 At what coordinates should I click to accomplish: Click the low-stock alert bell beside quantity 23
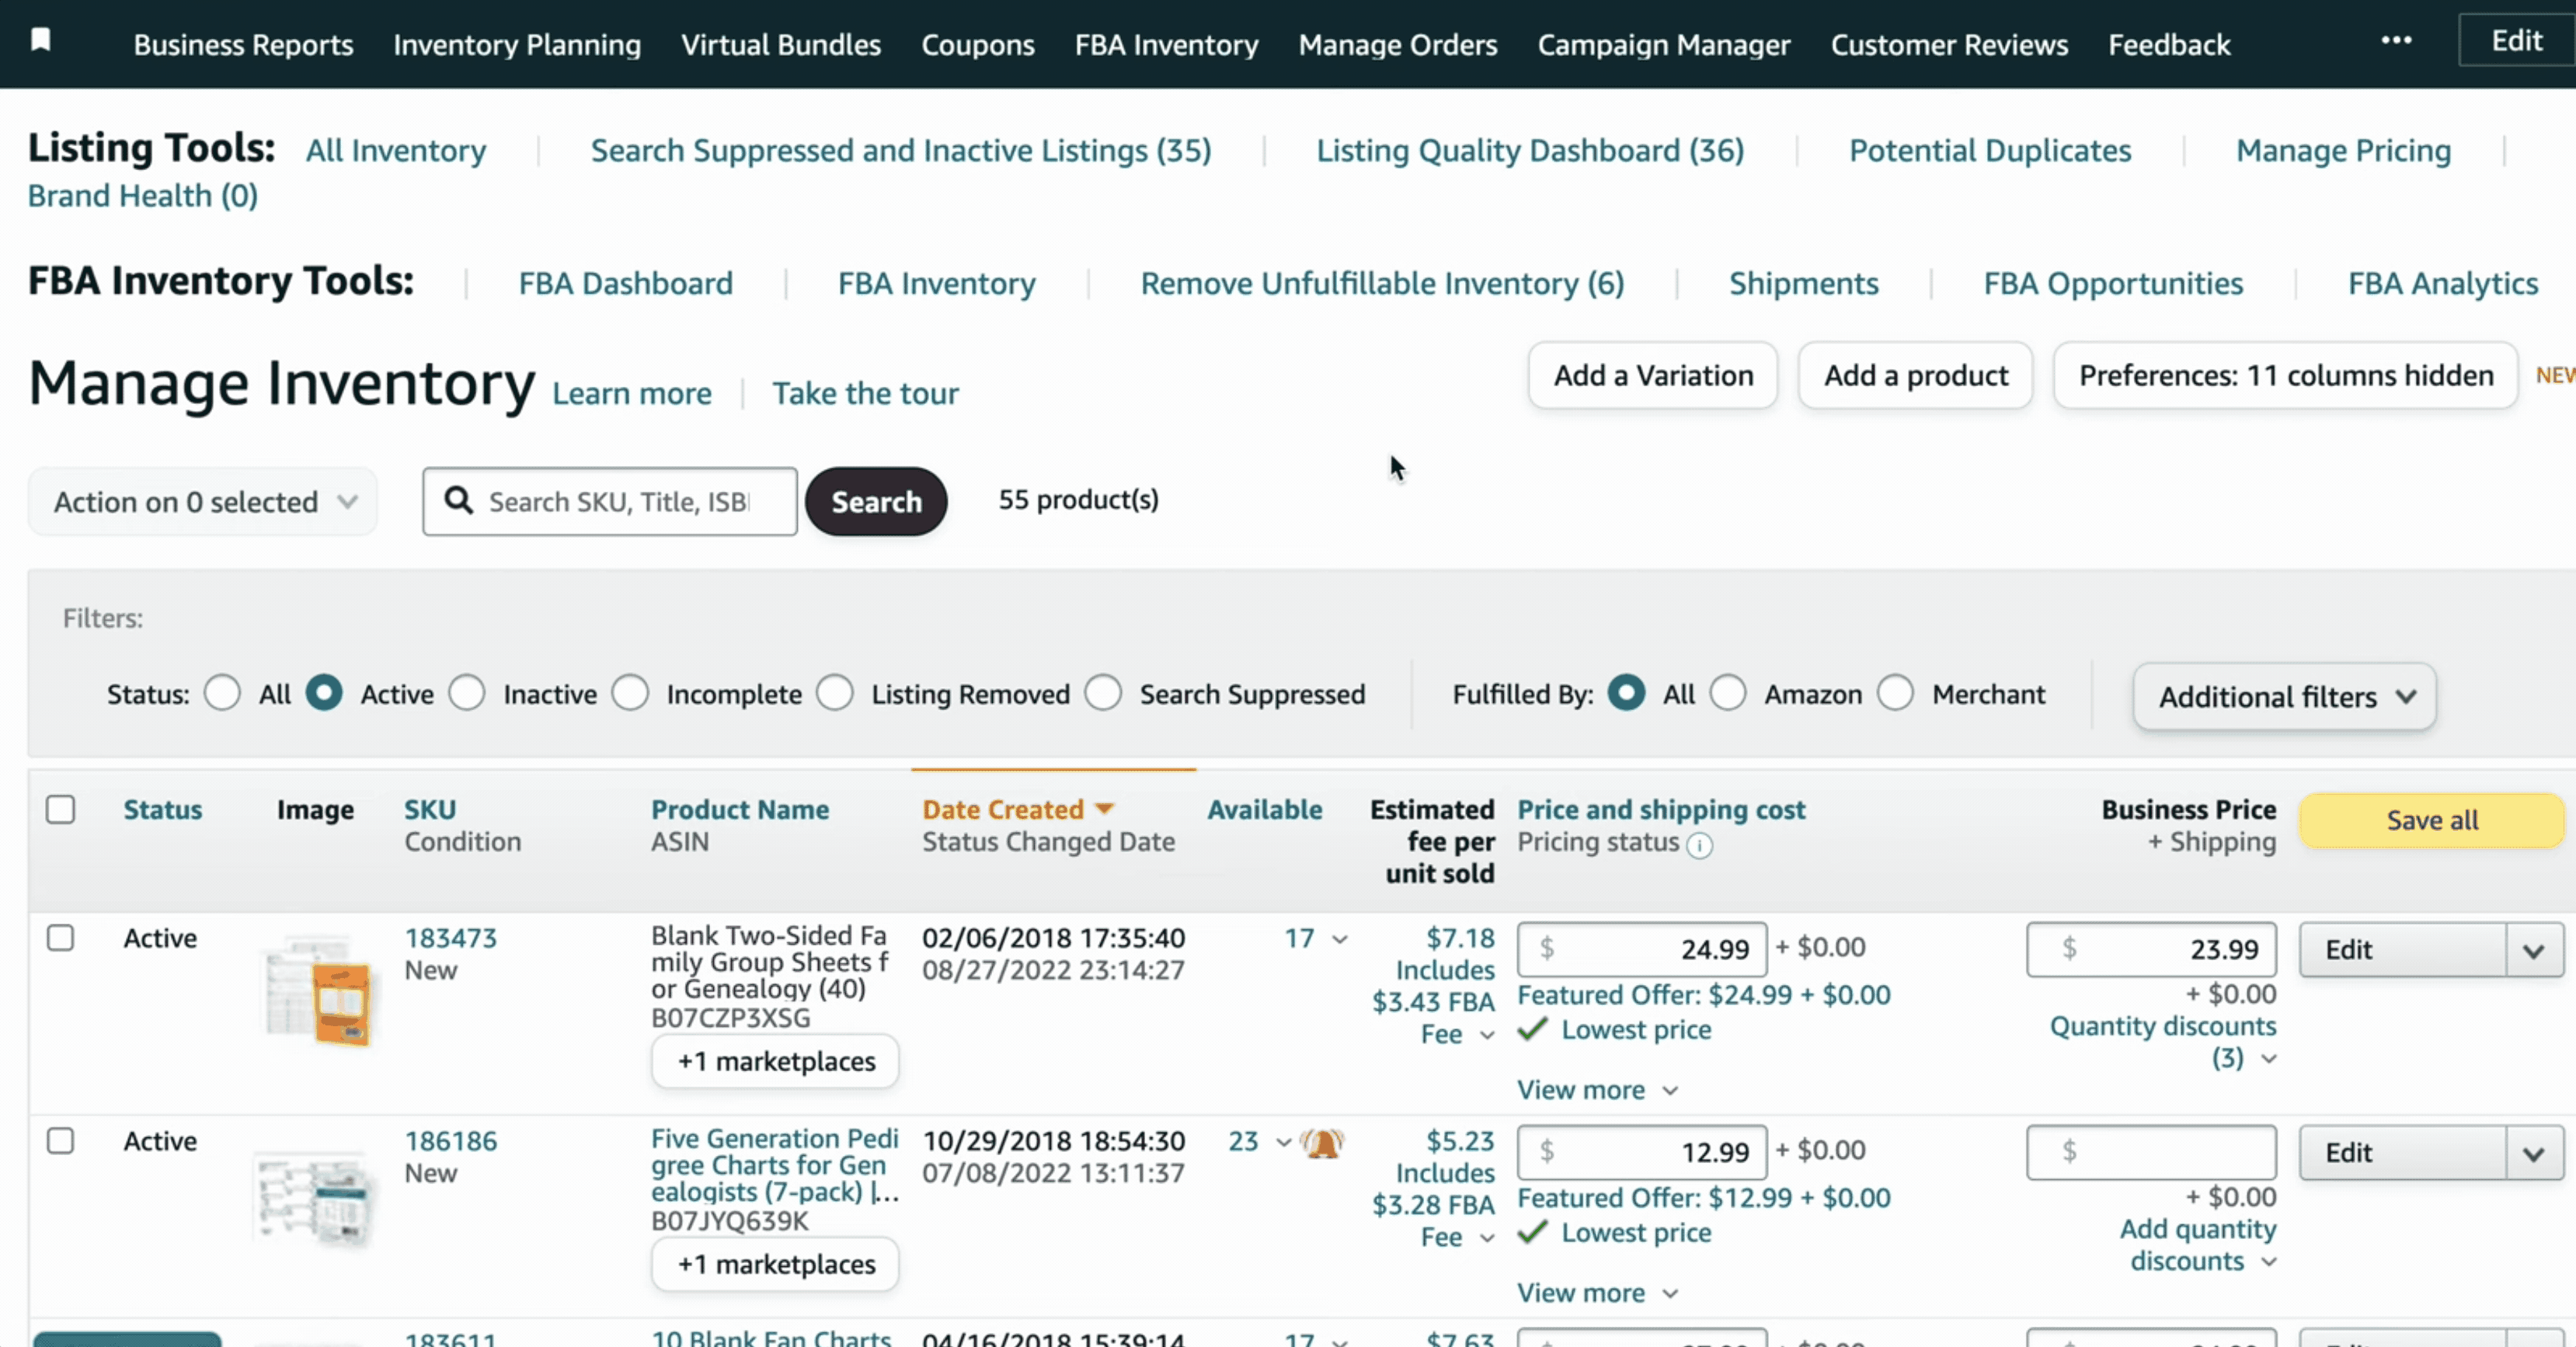(x=1323, y=1143)
